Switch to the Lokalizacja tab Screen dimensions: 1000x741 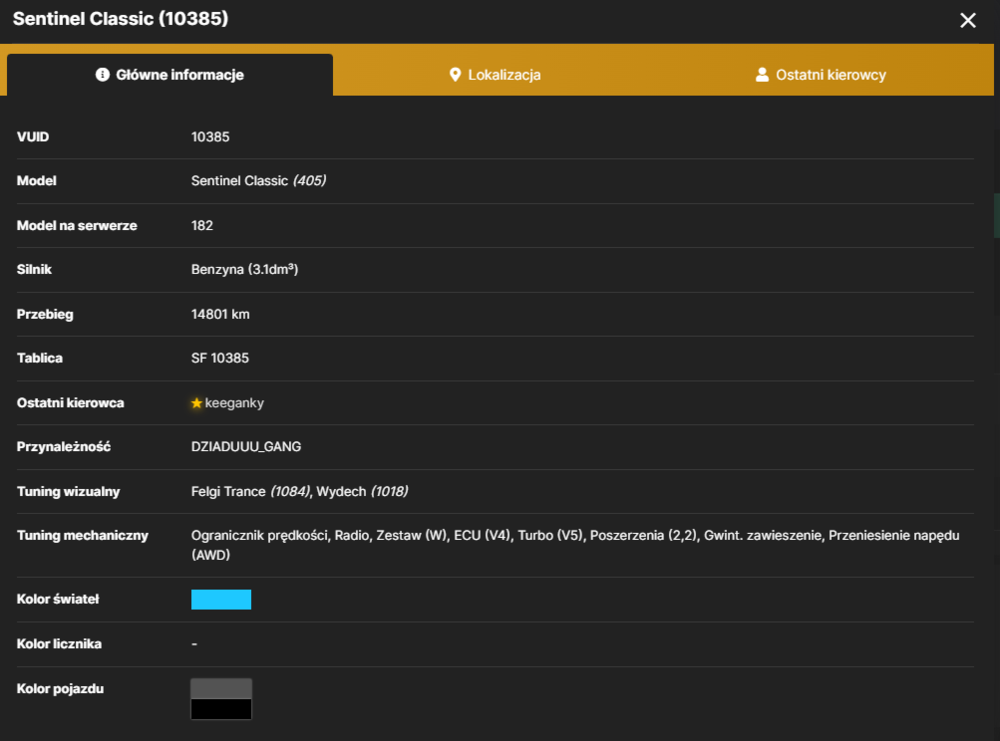point(495,75)
